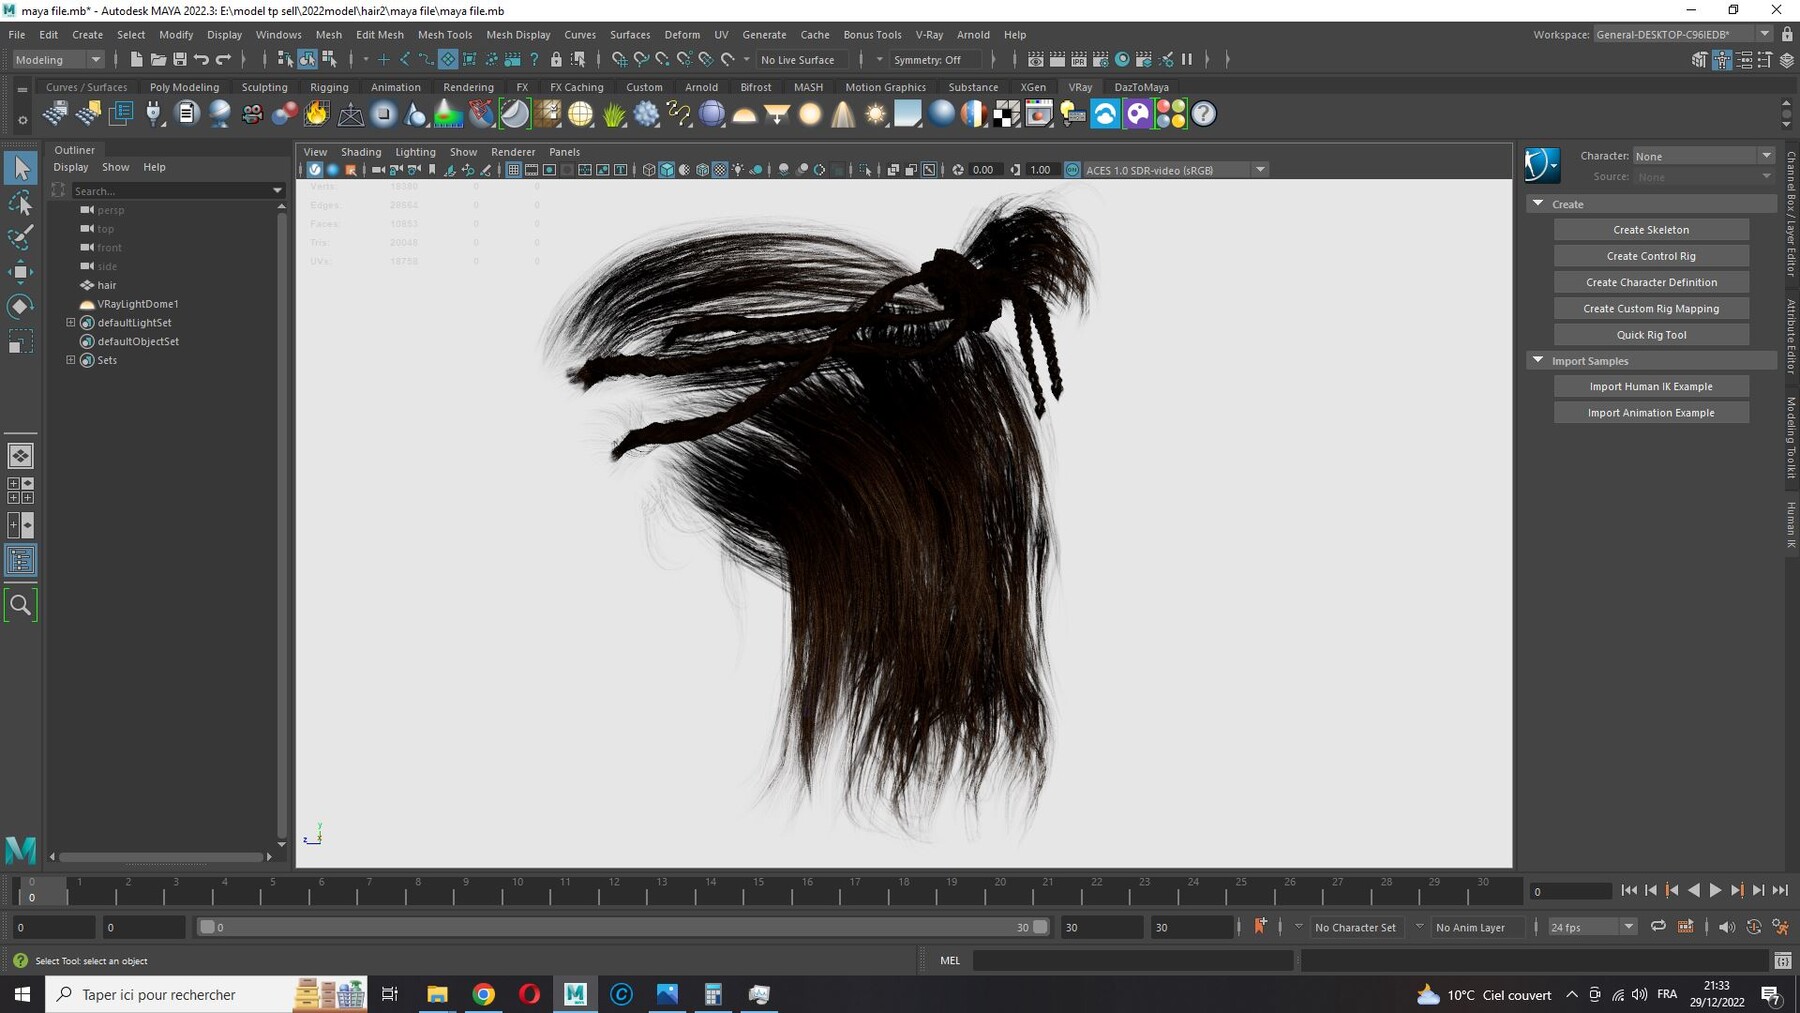1800x1013 pixels.
Task: Click the Pause Viewport 2.0 icon
Action: [1187, 60]
